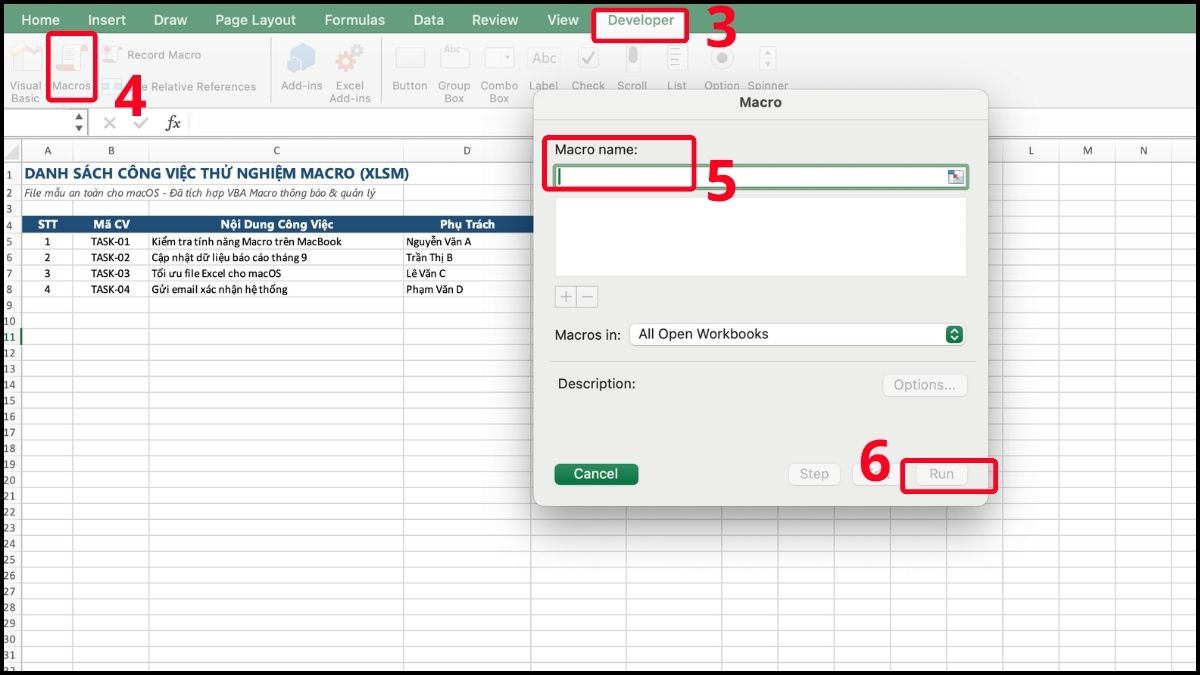The height and width of the screenshot is (675, 1200).
Task: Open the Data tab
Action: (x=429, y=20)
